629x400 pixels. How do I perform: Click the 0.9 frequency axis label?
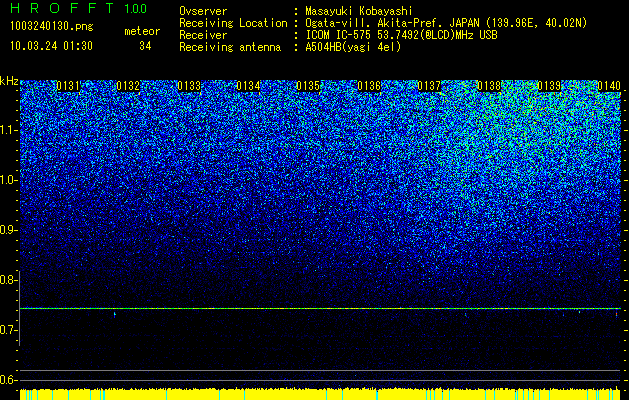tap(8, 230)
